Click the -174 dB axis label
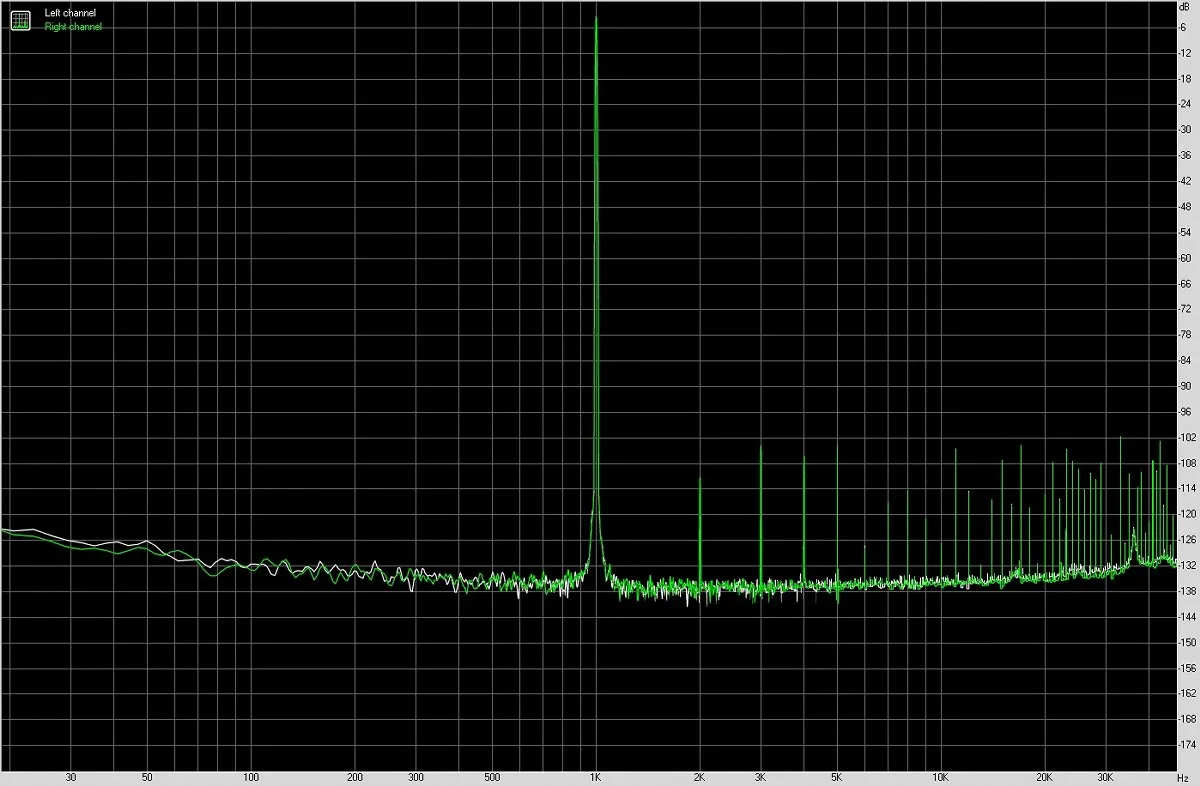Image resolution: width=1200 pixels, height=786 pixels. (x=1185, y=745)
